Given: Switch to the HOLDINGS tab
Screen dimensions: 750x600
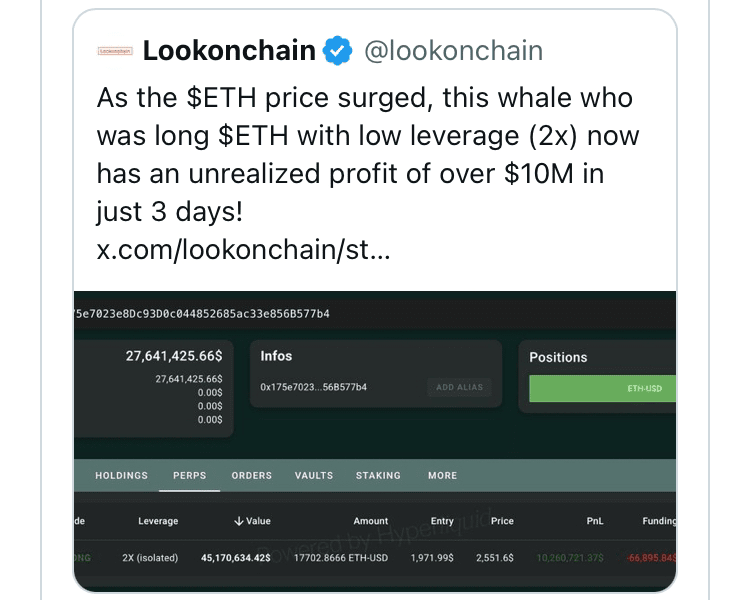Looking at the screenshot, I should coord(121,476).
